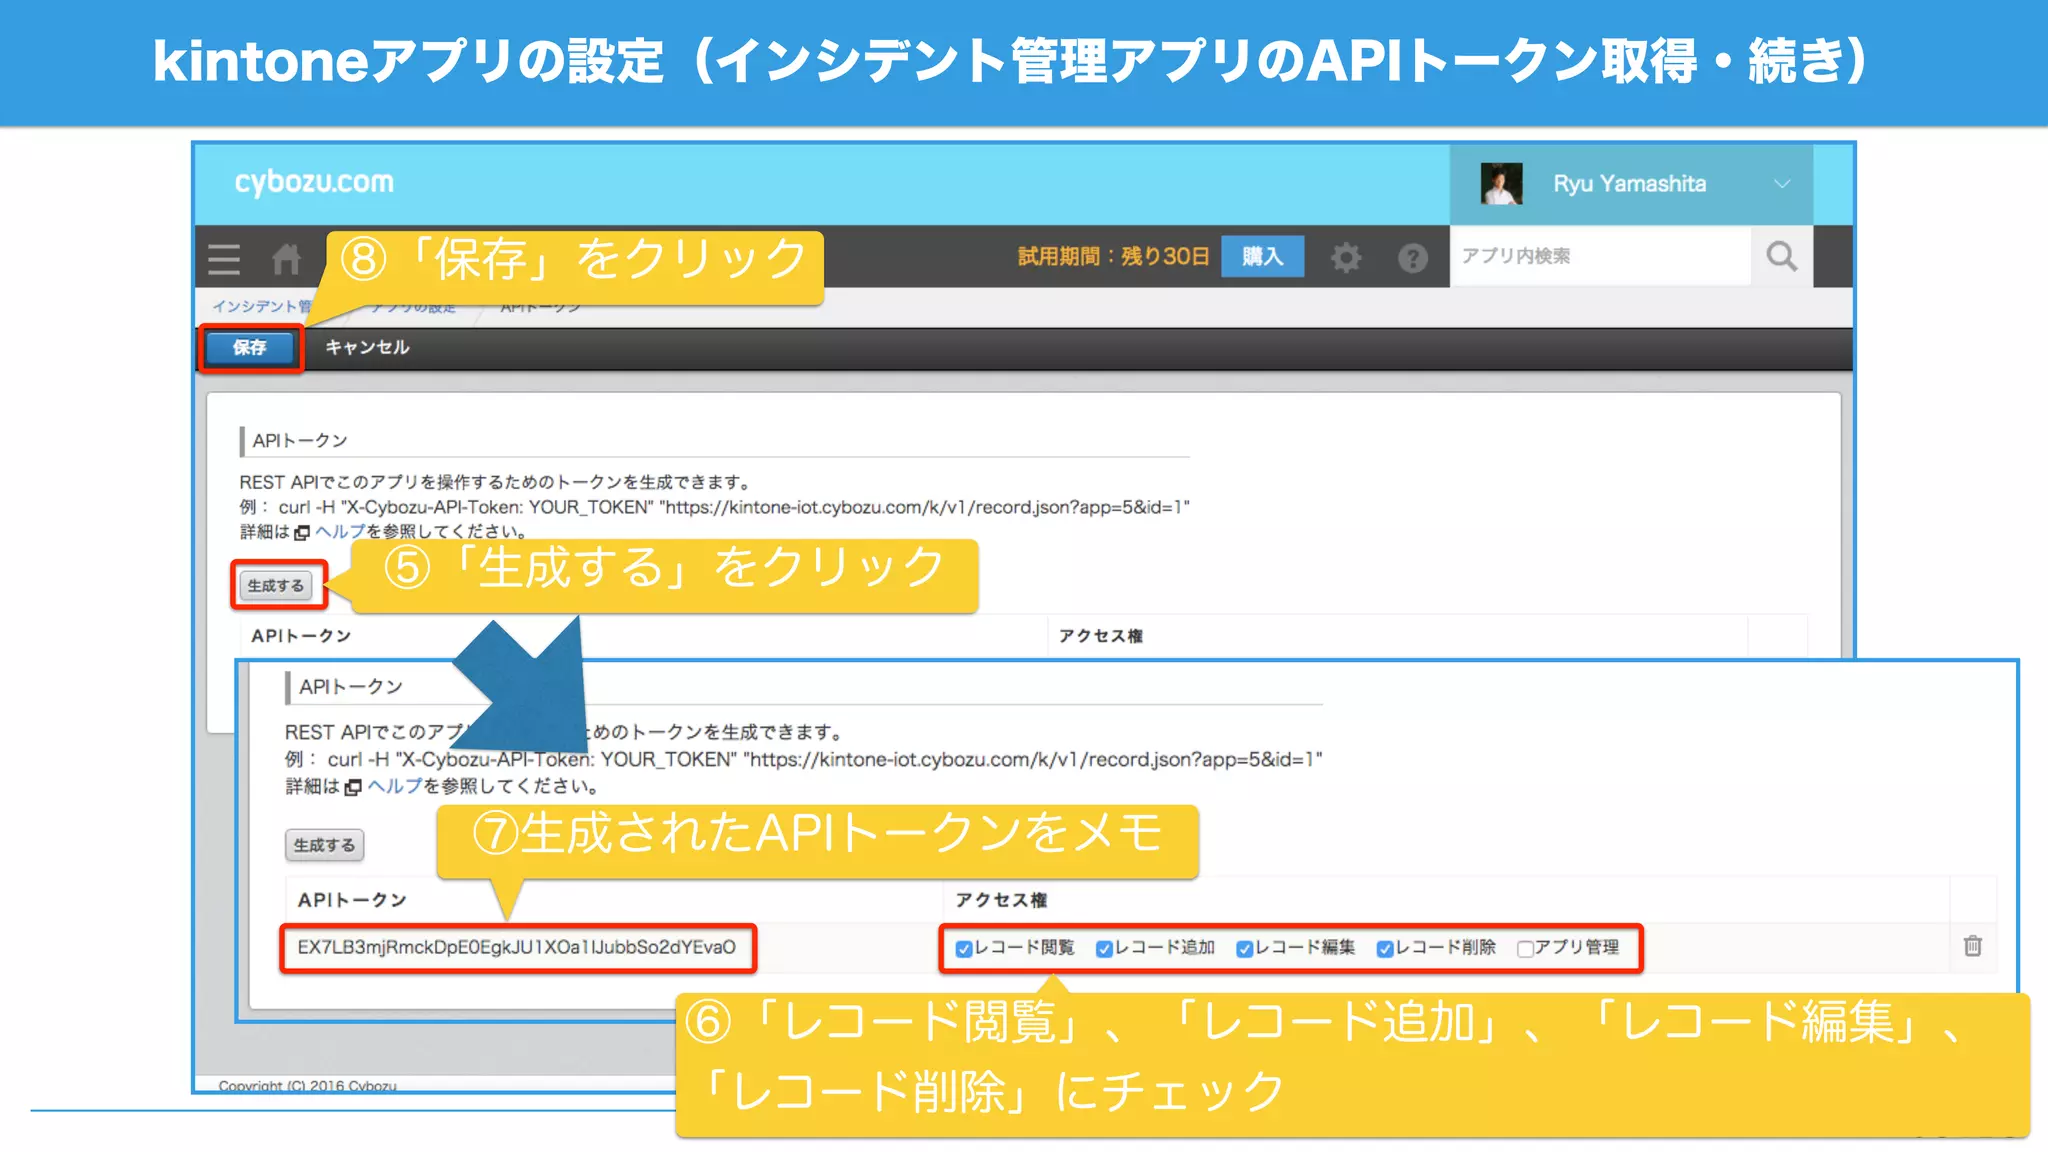
Task: Toggle the レコード閲覧 checkbox
Action: (x=964, y=948)
